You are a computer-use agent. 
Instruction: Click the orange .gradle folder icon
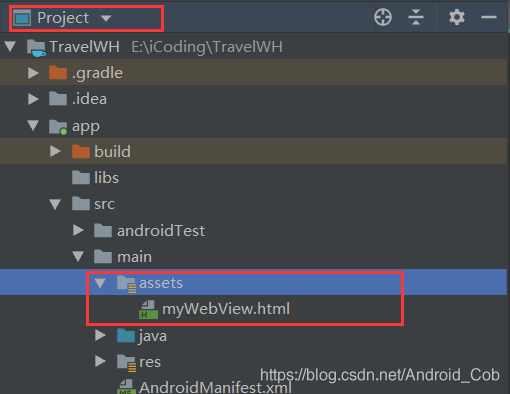pos(58,72)
